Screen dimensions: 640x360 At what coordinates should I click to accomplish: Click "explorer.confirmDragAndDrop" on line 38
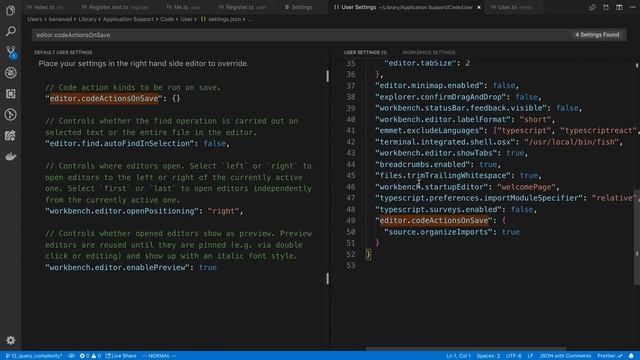point(440,97)
